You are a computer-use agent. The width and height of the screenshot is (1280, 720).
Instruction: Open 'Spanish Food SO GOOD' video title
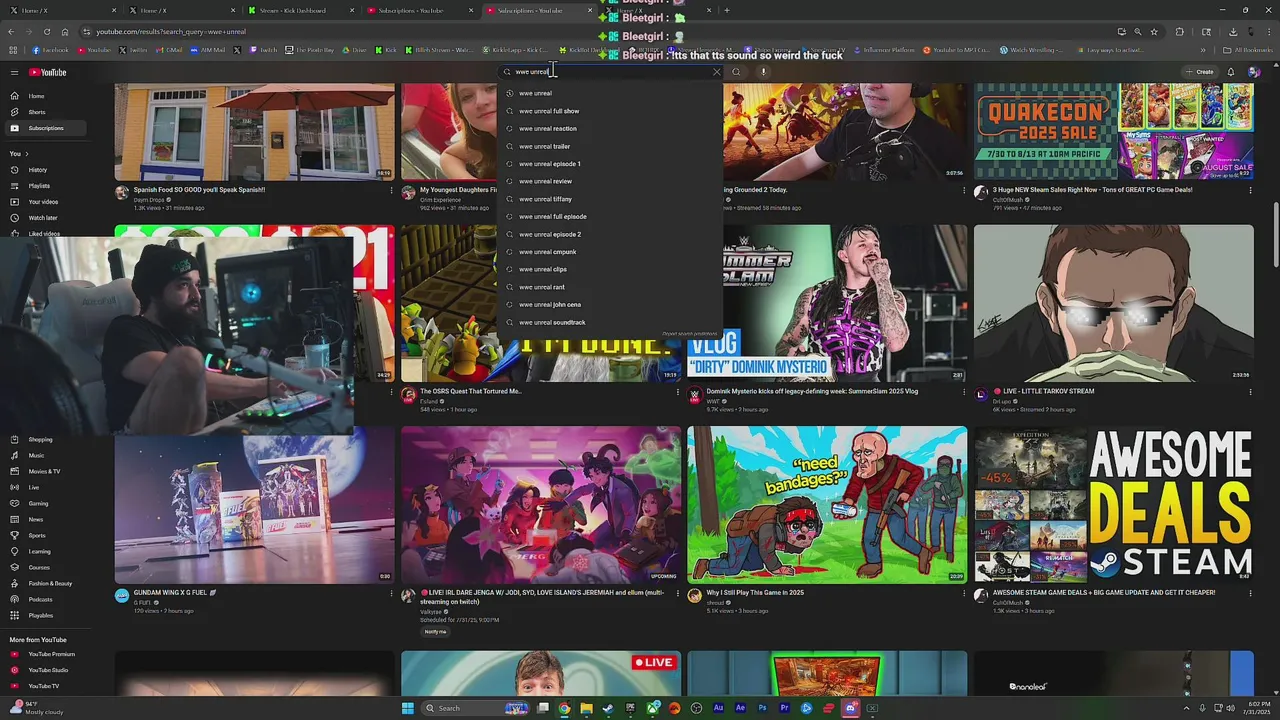(x=199, y=190)
